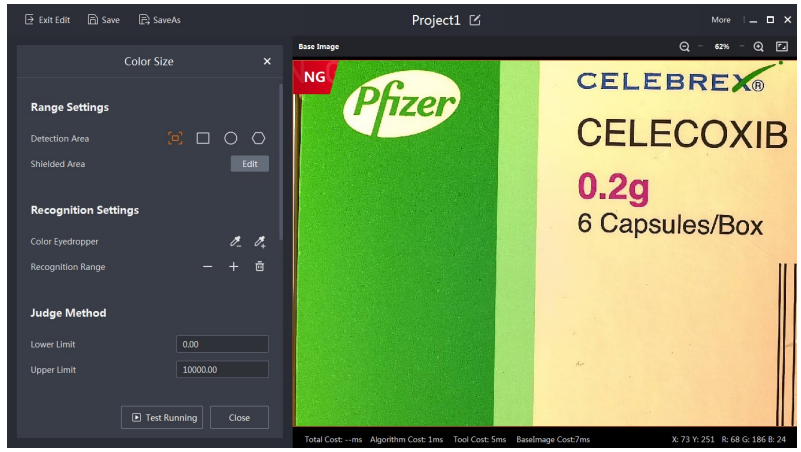
Task: Fit the image to the window icon
Action: pos(782,46)
